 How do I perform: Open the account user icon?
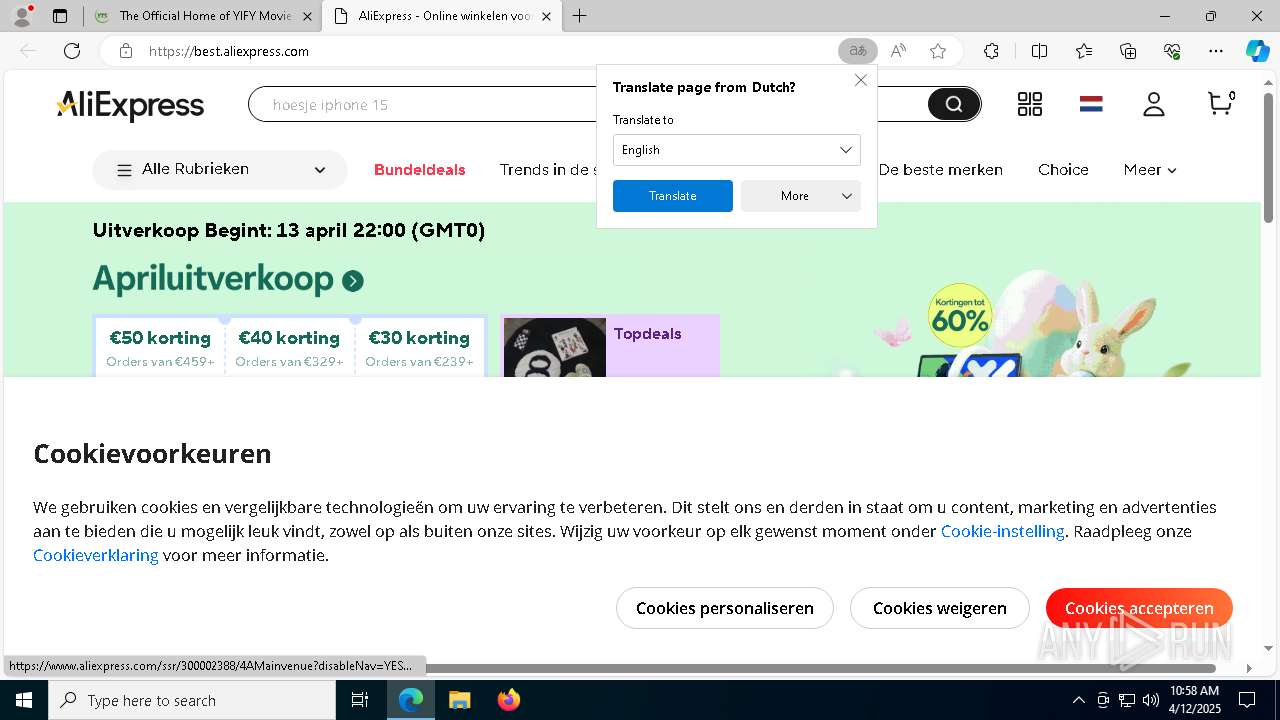[1154, 104]
